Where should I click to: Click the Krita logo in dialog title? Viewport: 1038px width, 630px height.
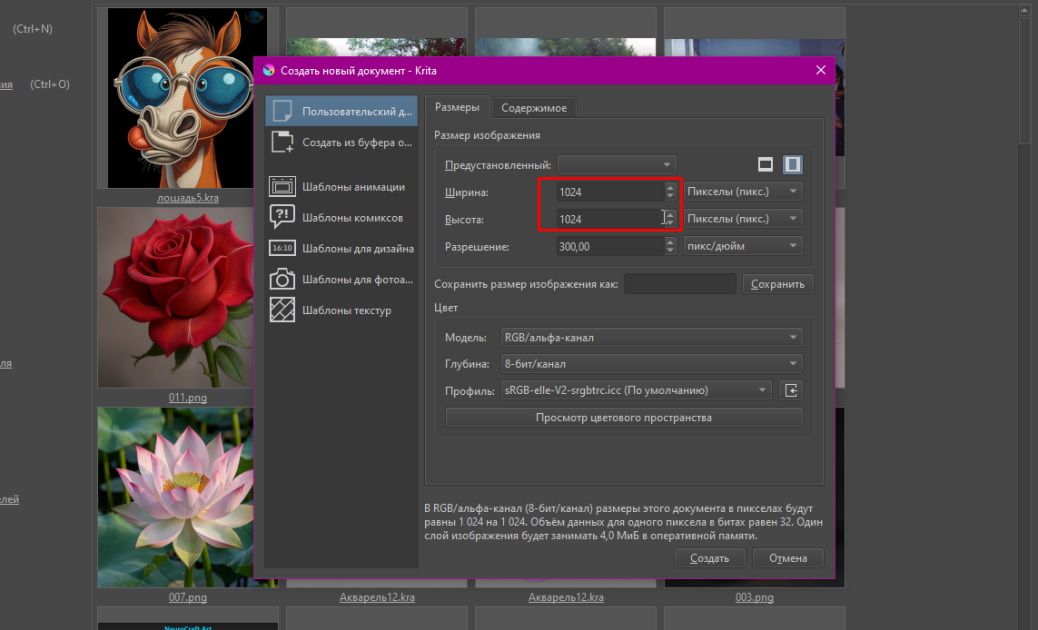click(x=269, y=70)
